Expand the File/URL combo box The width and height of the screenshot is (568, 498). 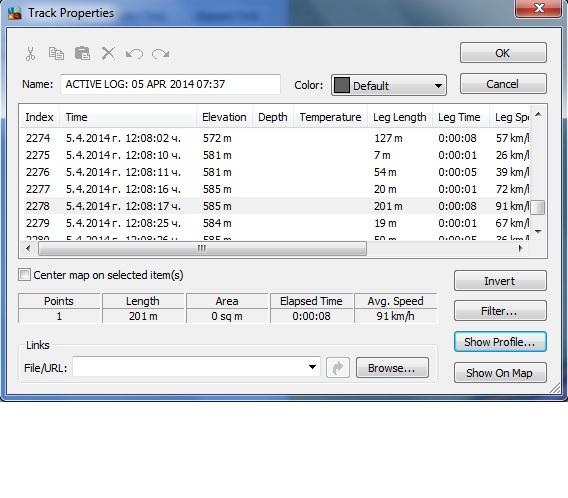pos(312,367)
